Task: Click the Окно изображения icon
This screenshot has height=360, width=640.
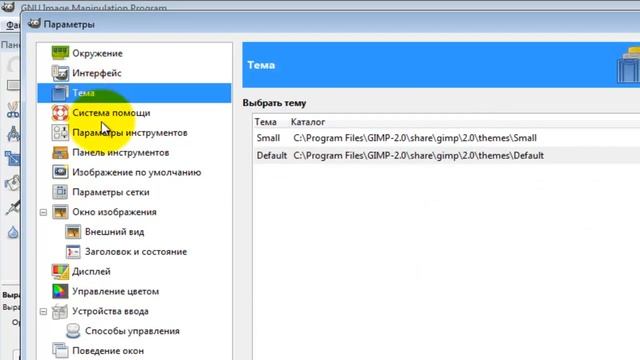Action: coord(60,212)
